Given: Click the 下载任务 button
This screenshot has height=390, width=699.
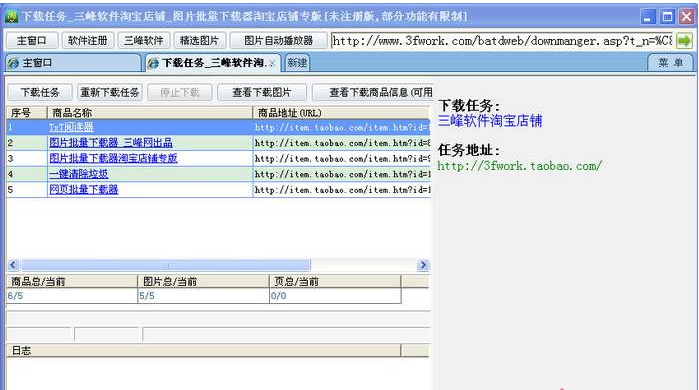Looking at the screenshot, I should click(x=40, y=92).
